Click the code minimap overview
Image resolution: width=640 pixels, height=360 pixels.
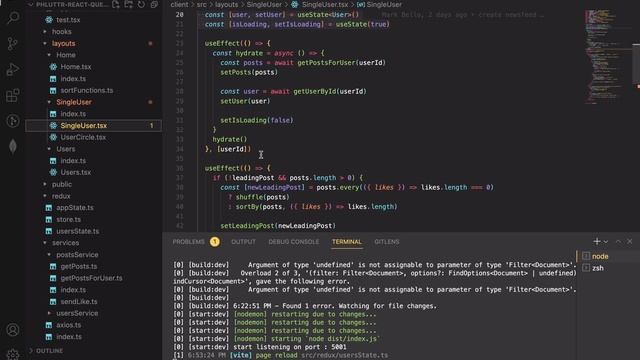607,57
